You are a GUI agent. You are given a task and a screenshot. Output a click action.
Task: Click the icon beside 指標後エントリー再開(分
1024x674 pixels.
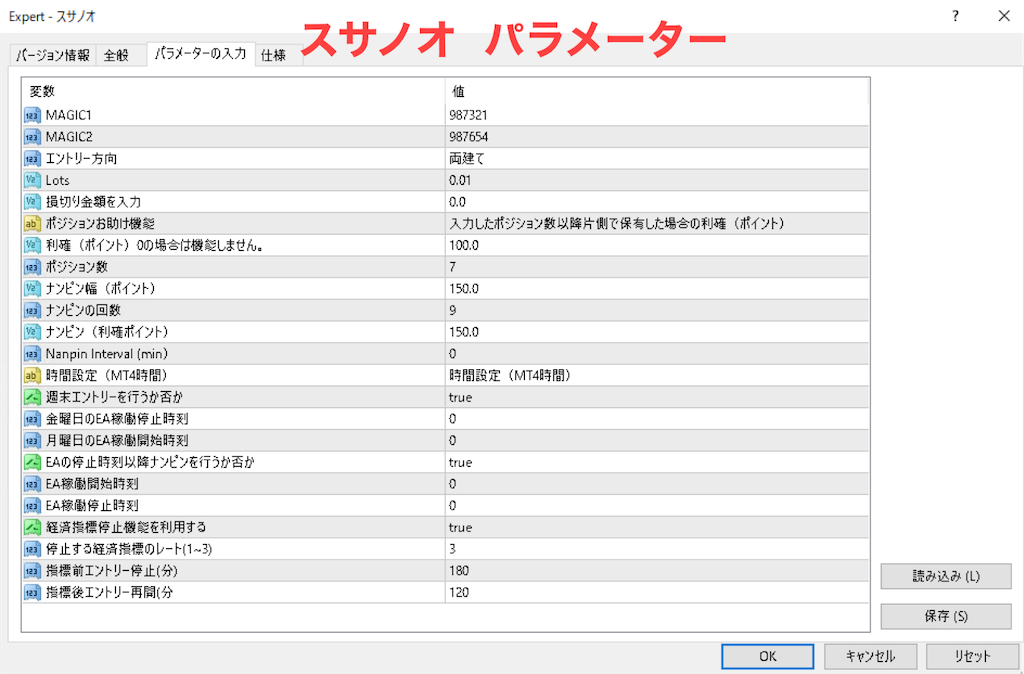click(x=32, y=592)
